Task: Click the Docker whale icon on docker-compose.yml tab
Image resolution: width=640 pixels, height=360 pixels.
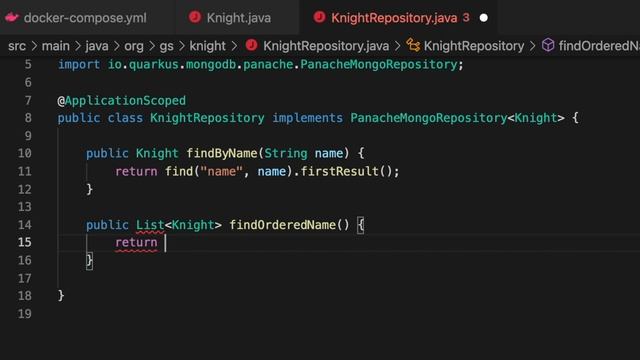Action: tap(12, 18)
